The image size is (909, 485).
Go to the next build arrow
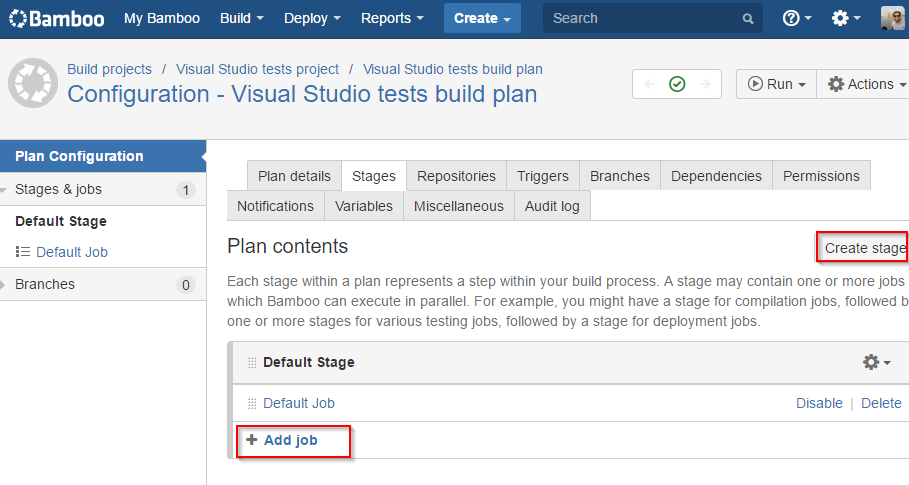coord(705,84)
